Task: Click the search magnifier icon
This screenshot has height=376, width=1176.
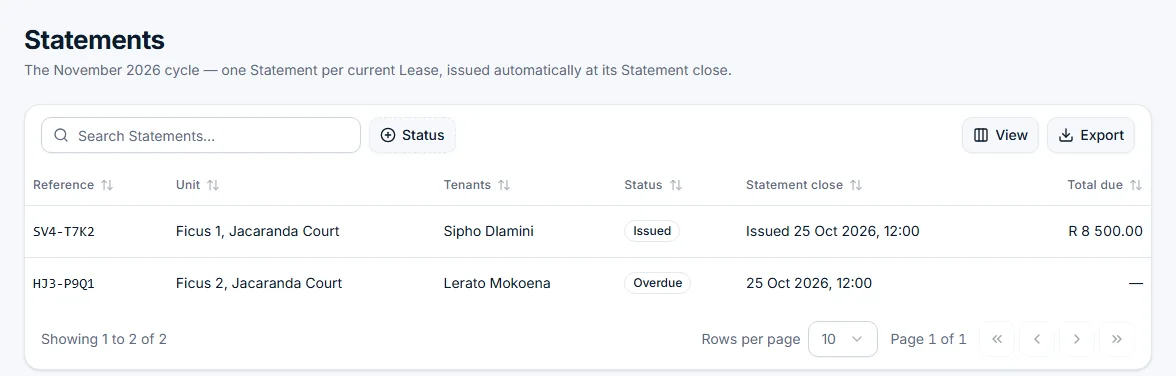Action: click(62, 136)
